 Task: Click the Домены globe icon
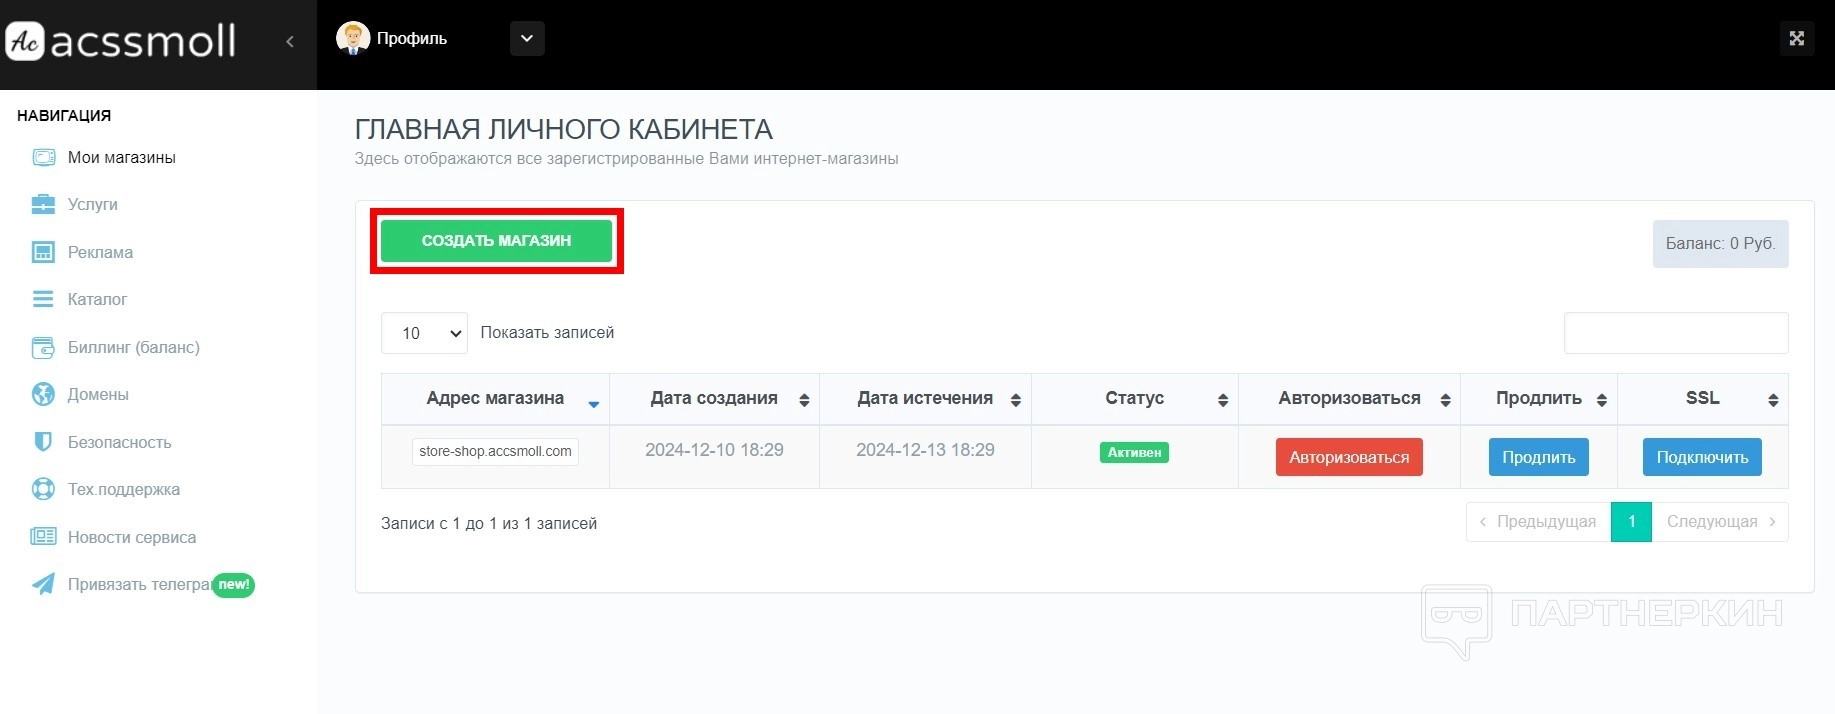[43, 394]
